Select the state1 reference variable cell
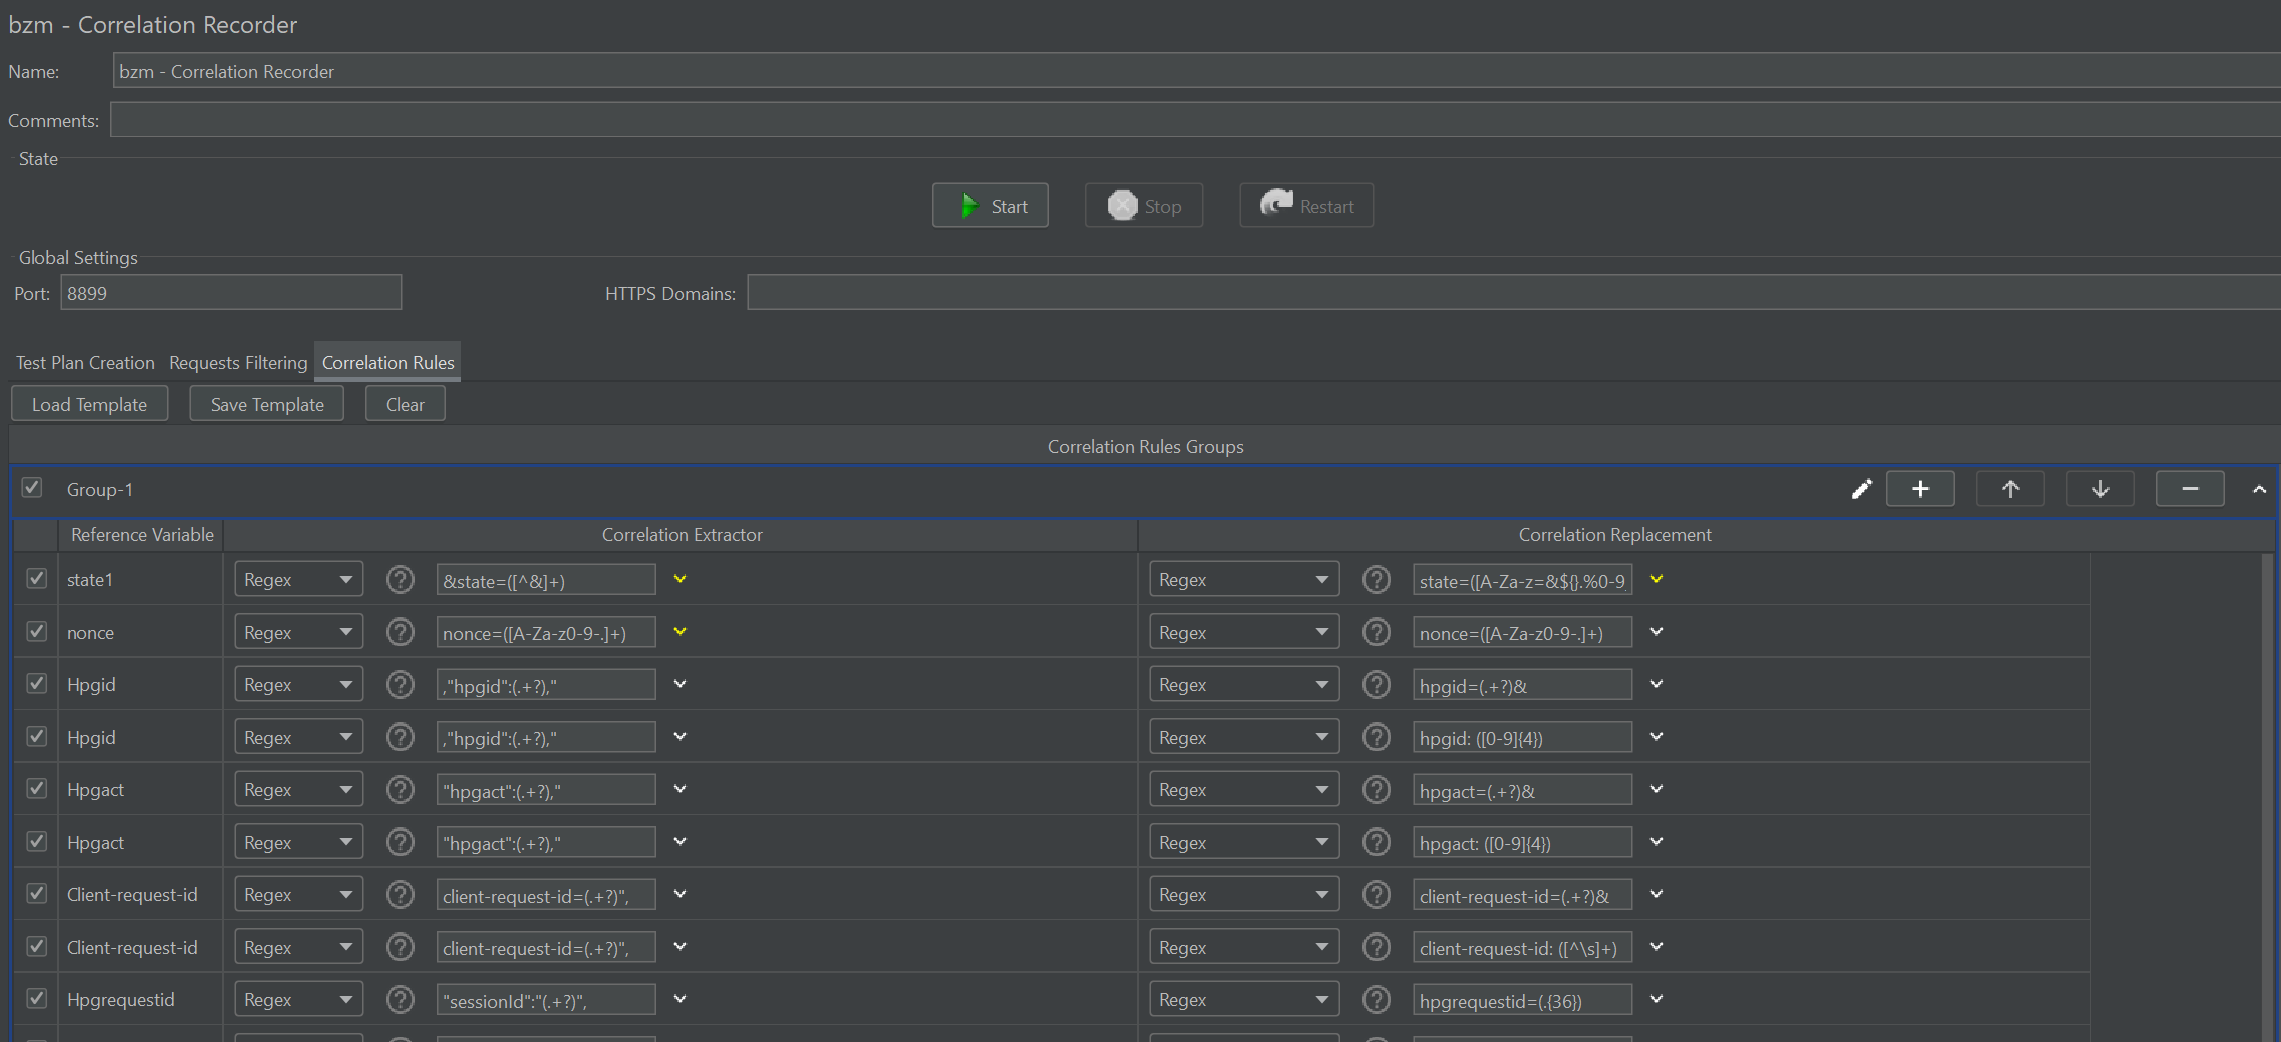This screenshot has height=1042, width=2281. (140, 579)
